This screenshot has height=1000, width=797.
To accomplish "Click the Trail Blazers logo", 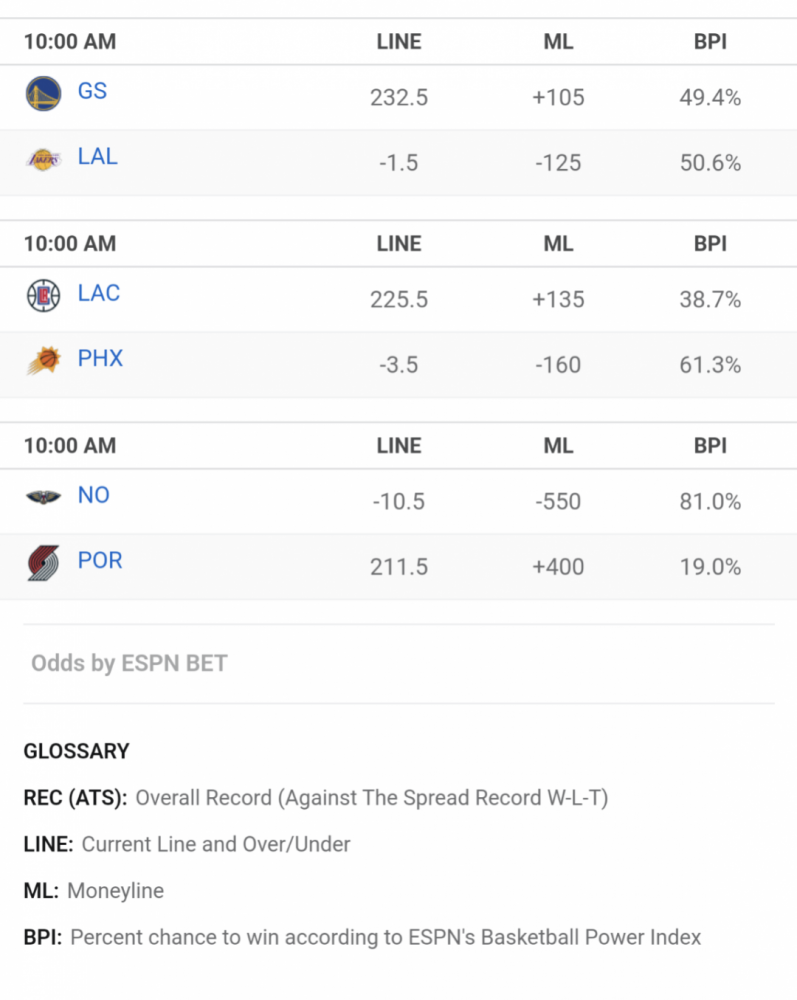I will (x=43, y=563).
